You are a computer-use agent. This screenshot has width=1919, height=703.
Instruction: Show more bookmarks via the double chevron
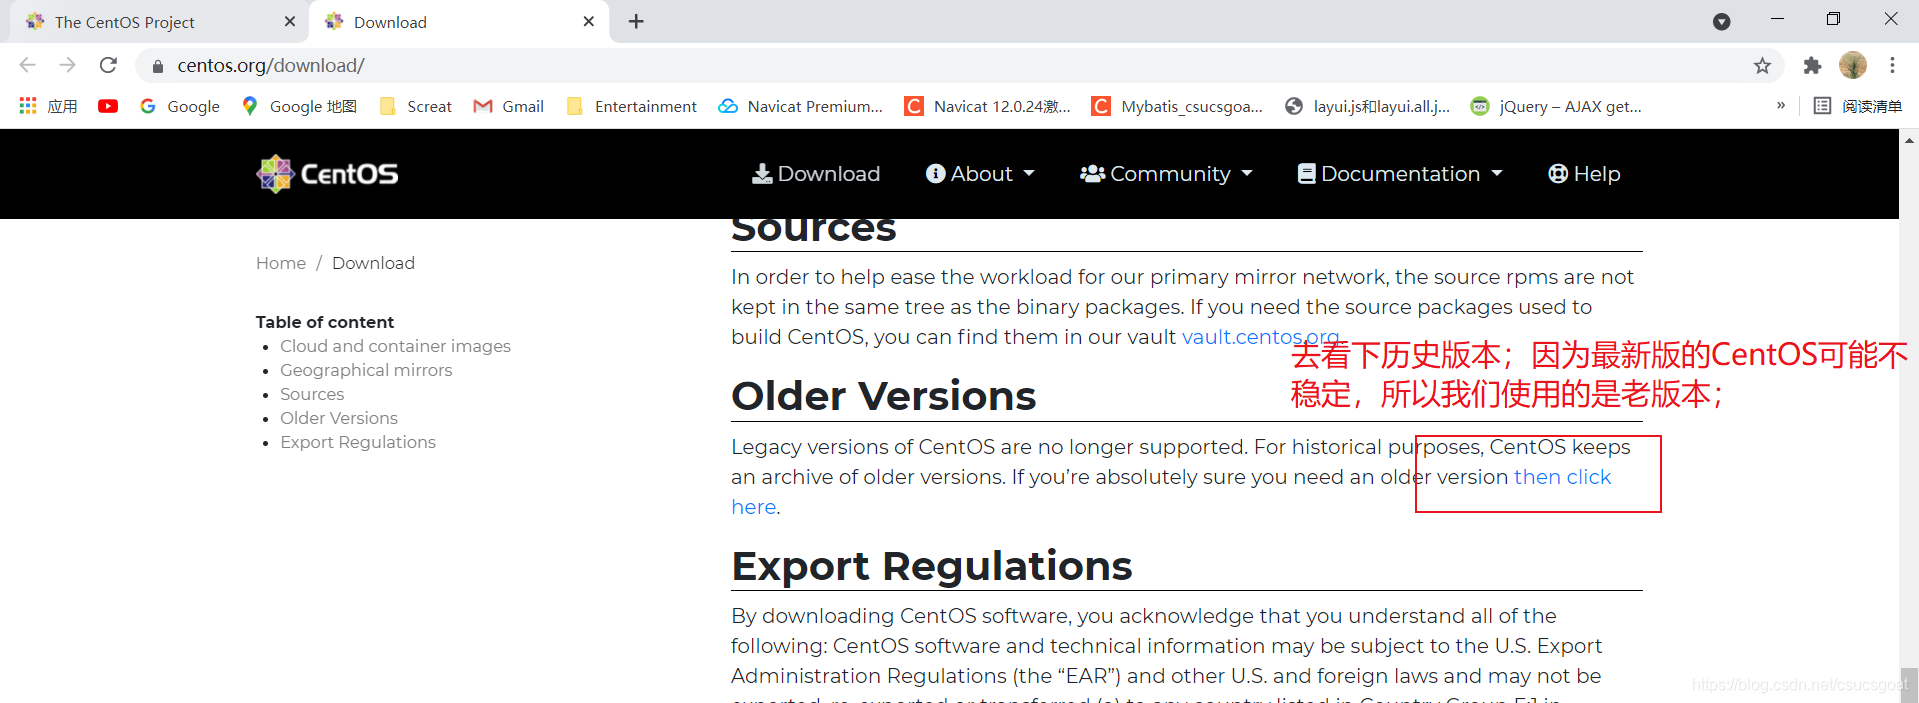click(x=1780, y=105)
